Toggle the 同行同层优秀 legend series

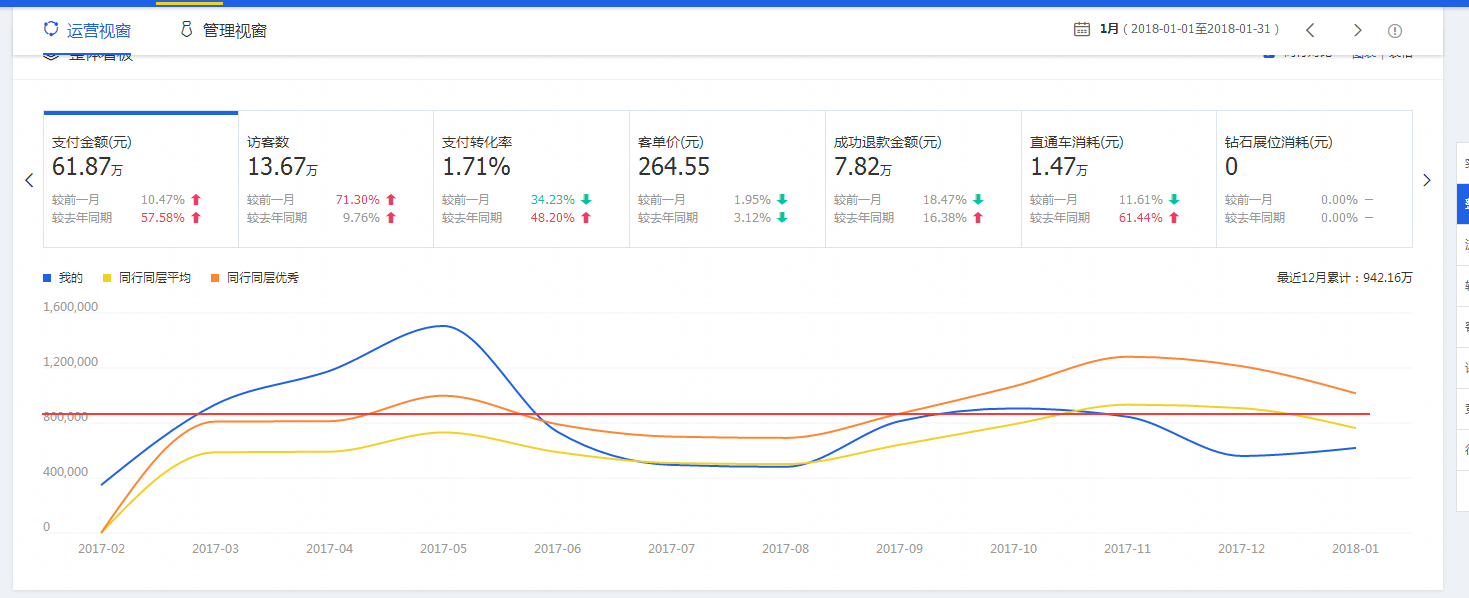tap(255, 278)
